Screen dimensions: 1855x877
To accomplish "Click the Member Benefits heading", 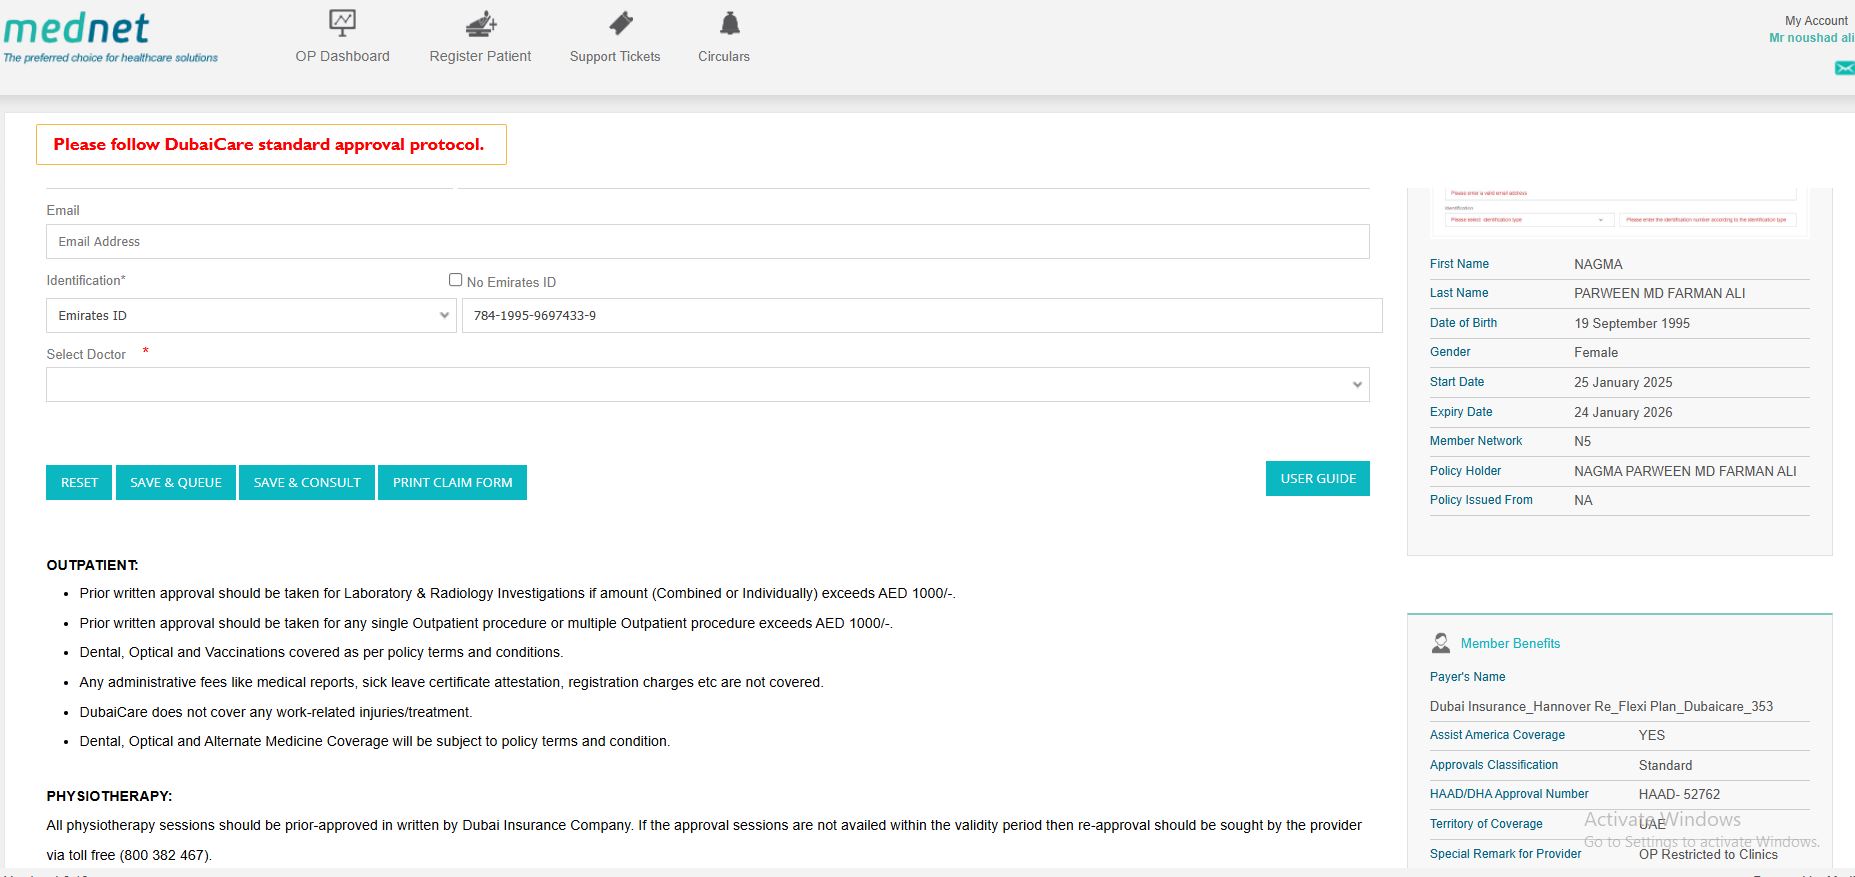I will tap(1510, 643).
